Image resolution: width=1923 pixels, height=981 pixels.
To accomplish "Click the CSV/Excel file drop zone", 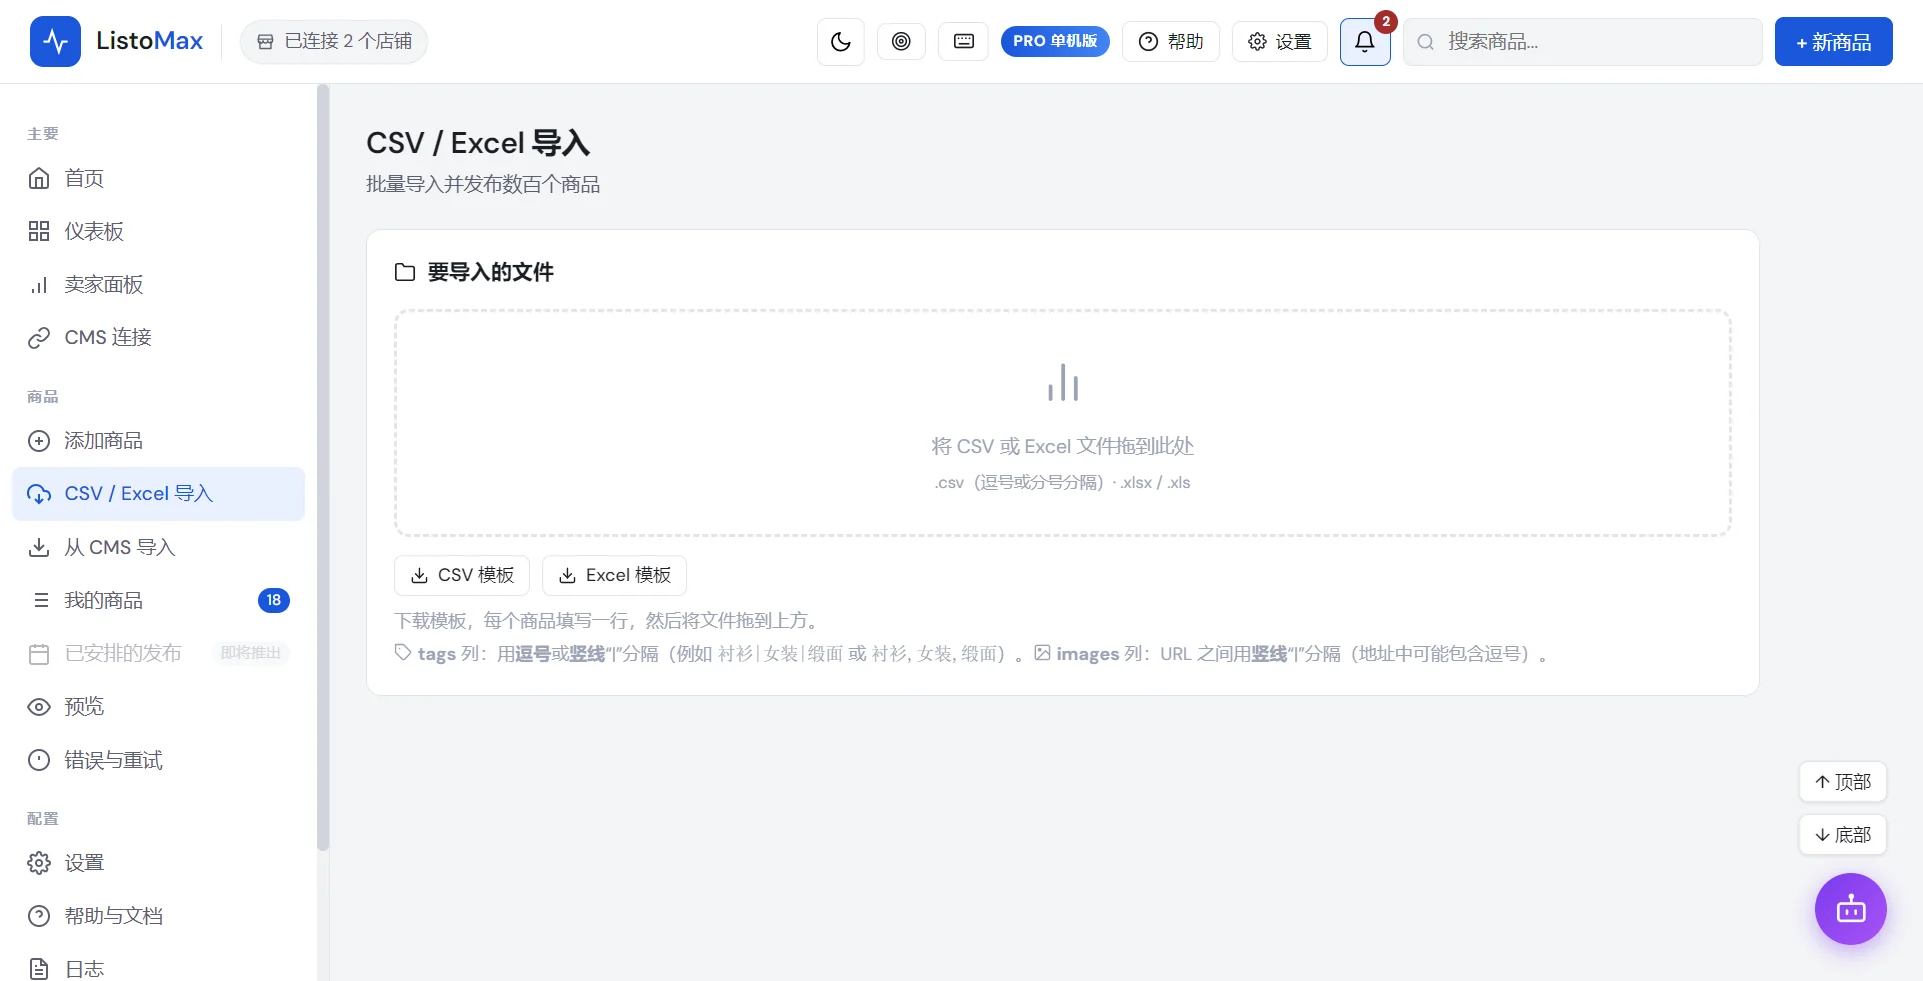I will tap(1062, 423).
